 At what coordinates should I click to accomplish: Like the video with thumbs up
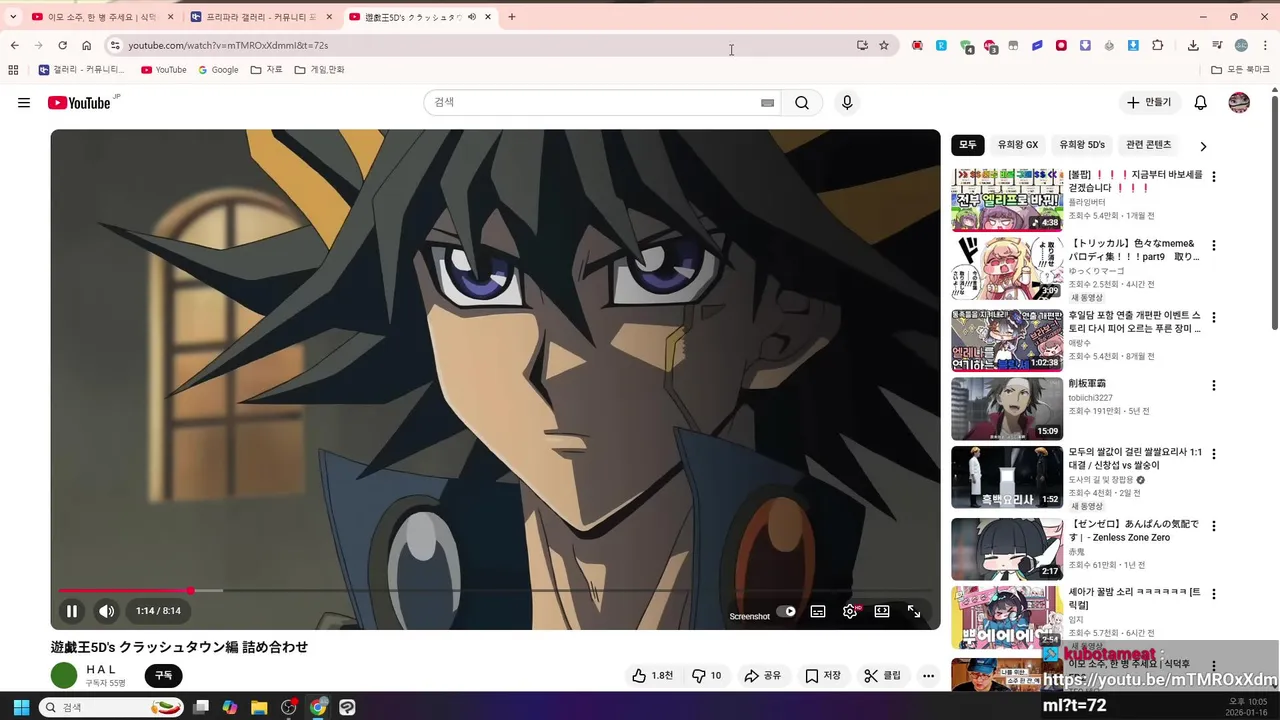click(x=652, y=676)
